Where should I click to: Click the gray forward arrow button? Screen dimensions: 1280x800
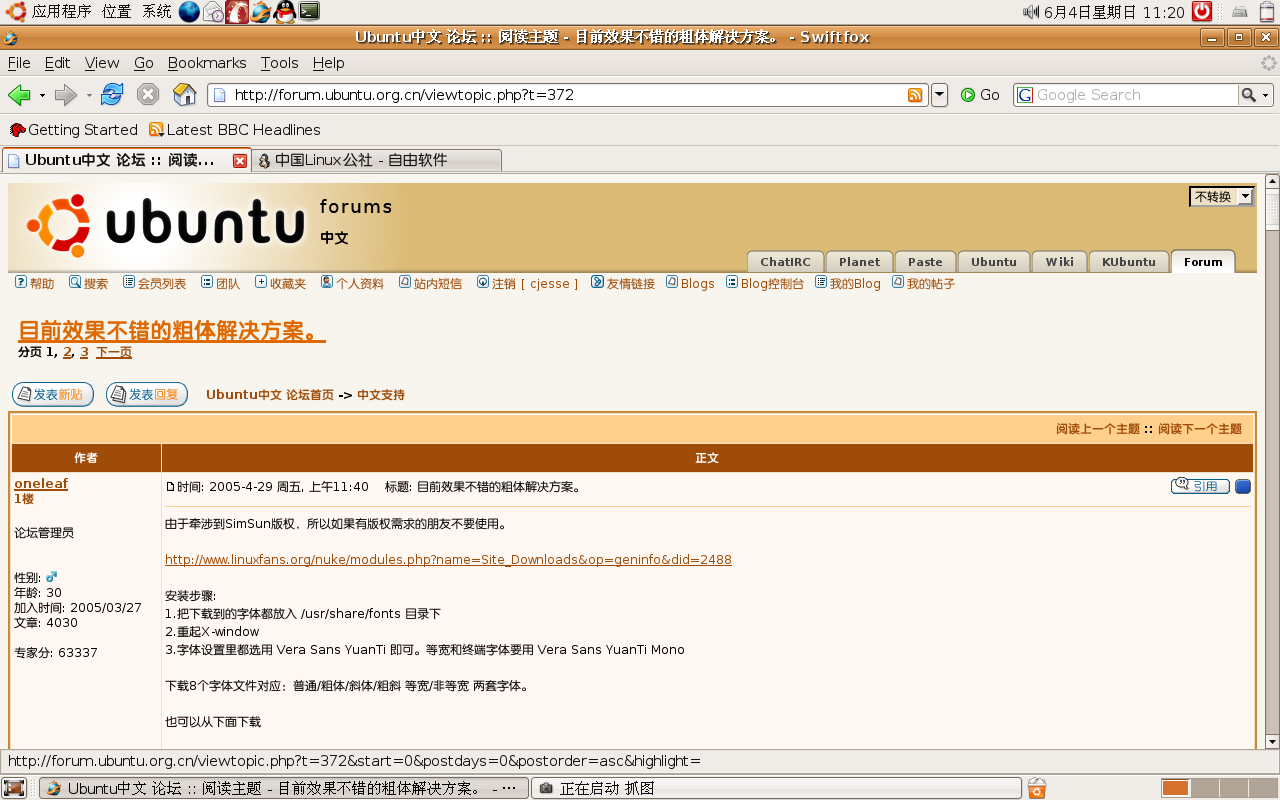pos(66,95)
